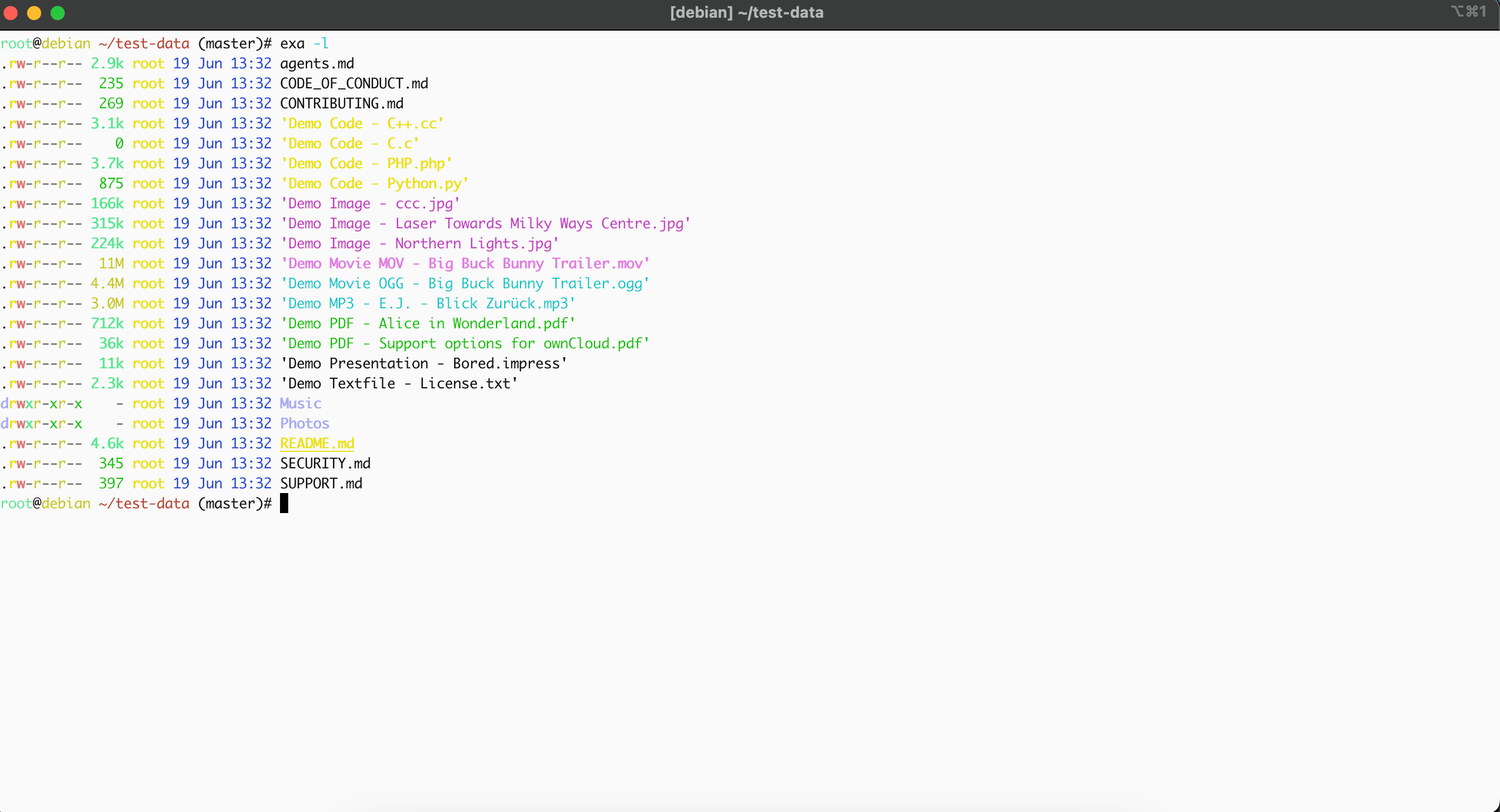Click the 13:32 timestamp on the SECURITY.md row
Image resolution: width=1500 pixels, height=812 pixels.
point(251,463)
